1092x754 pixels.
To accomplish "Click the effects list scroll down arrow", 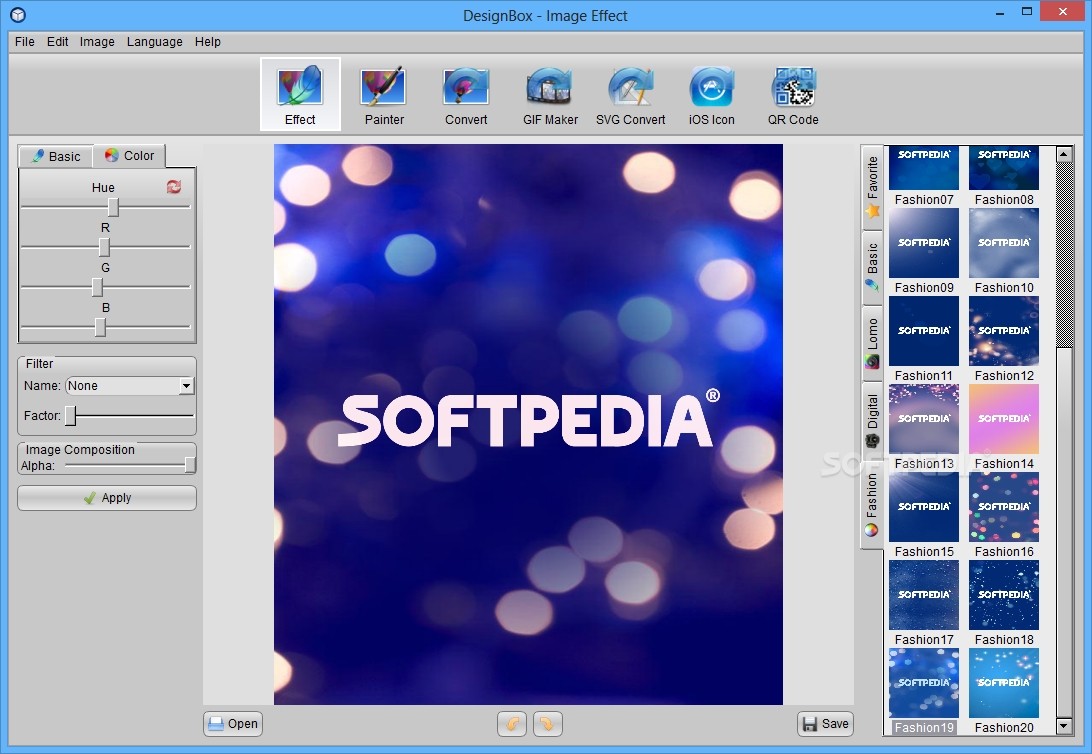I will click(x=1063, y=726).
